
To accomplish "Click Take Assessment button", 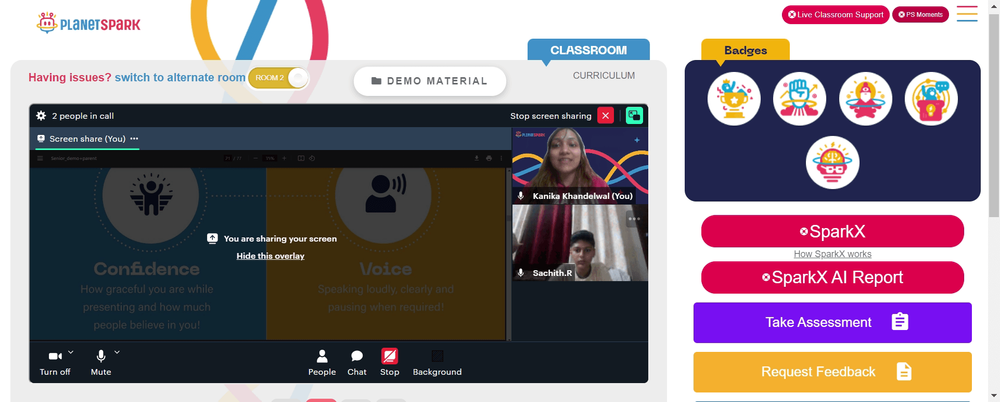I will click(832, 322).
